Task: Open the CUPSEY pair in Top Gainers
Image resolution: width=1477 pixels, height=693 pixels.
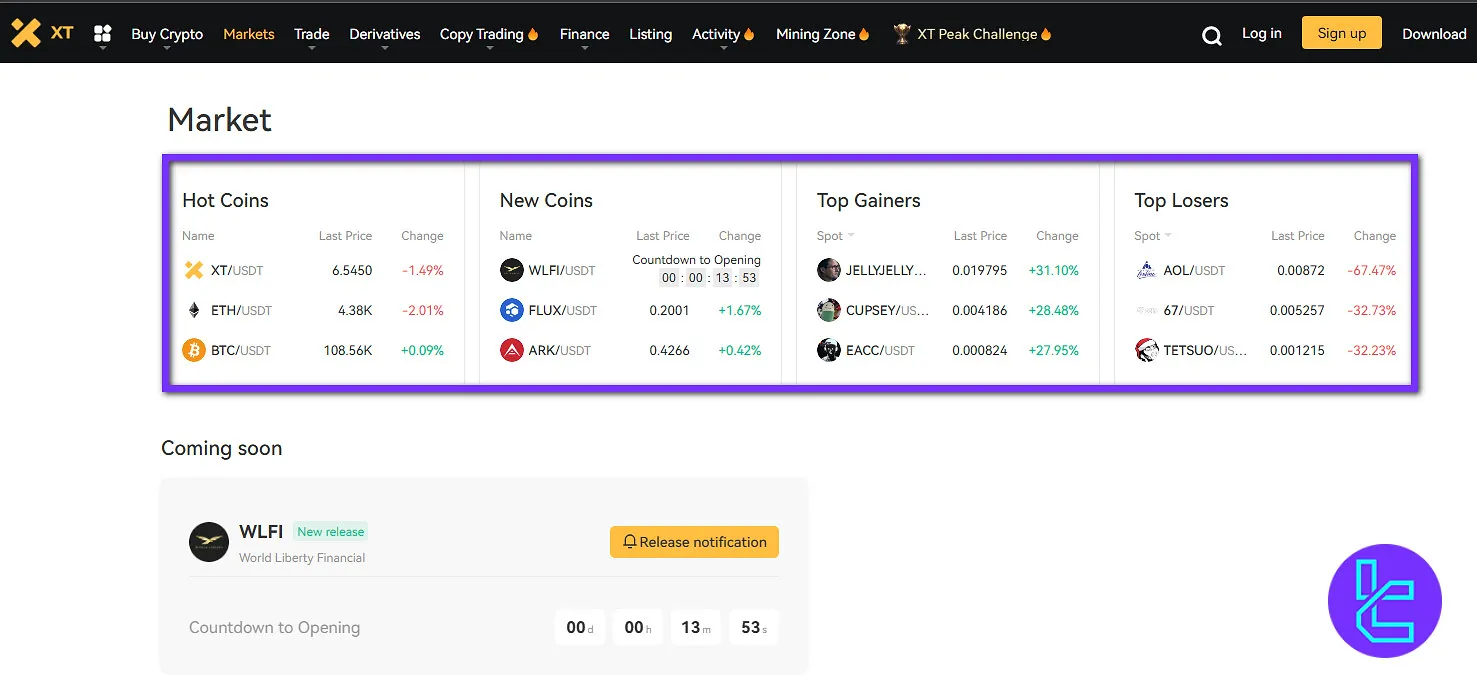Action: [x=948, y=310]
